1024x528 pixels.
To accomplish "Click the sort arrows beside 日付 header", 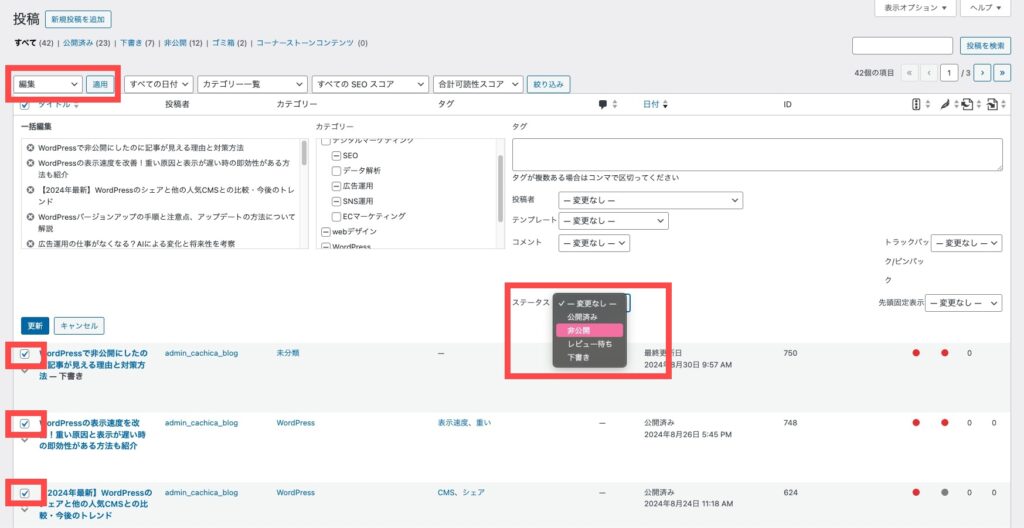I will (x=665, y=105).
